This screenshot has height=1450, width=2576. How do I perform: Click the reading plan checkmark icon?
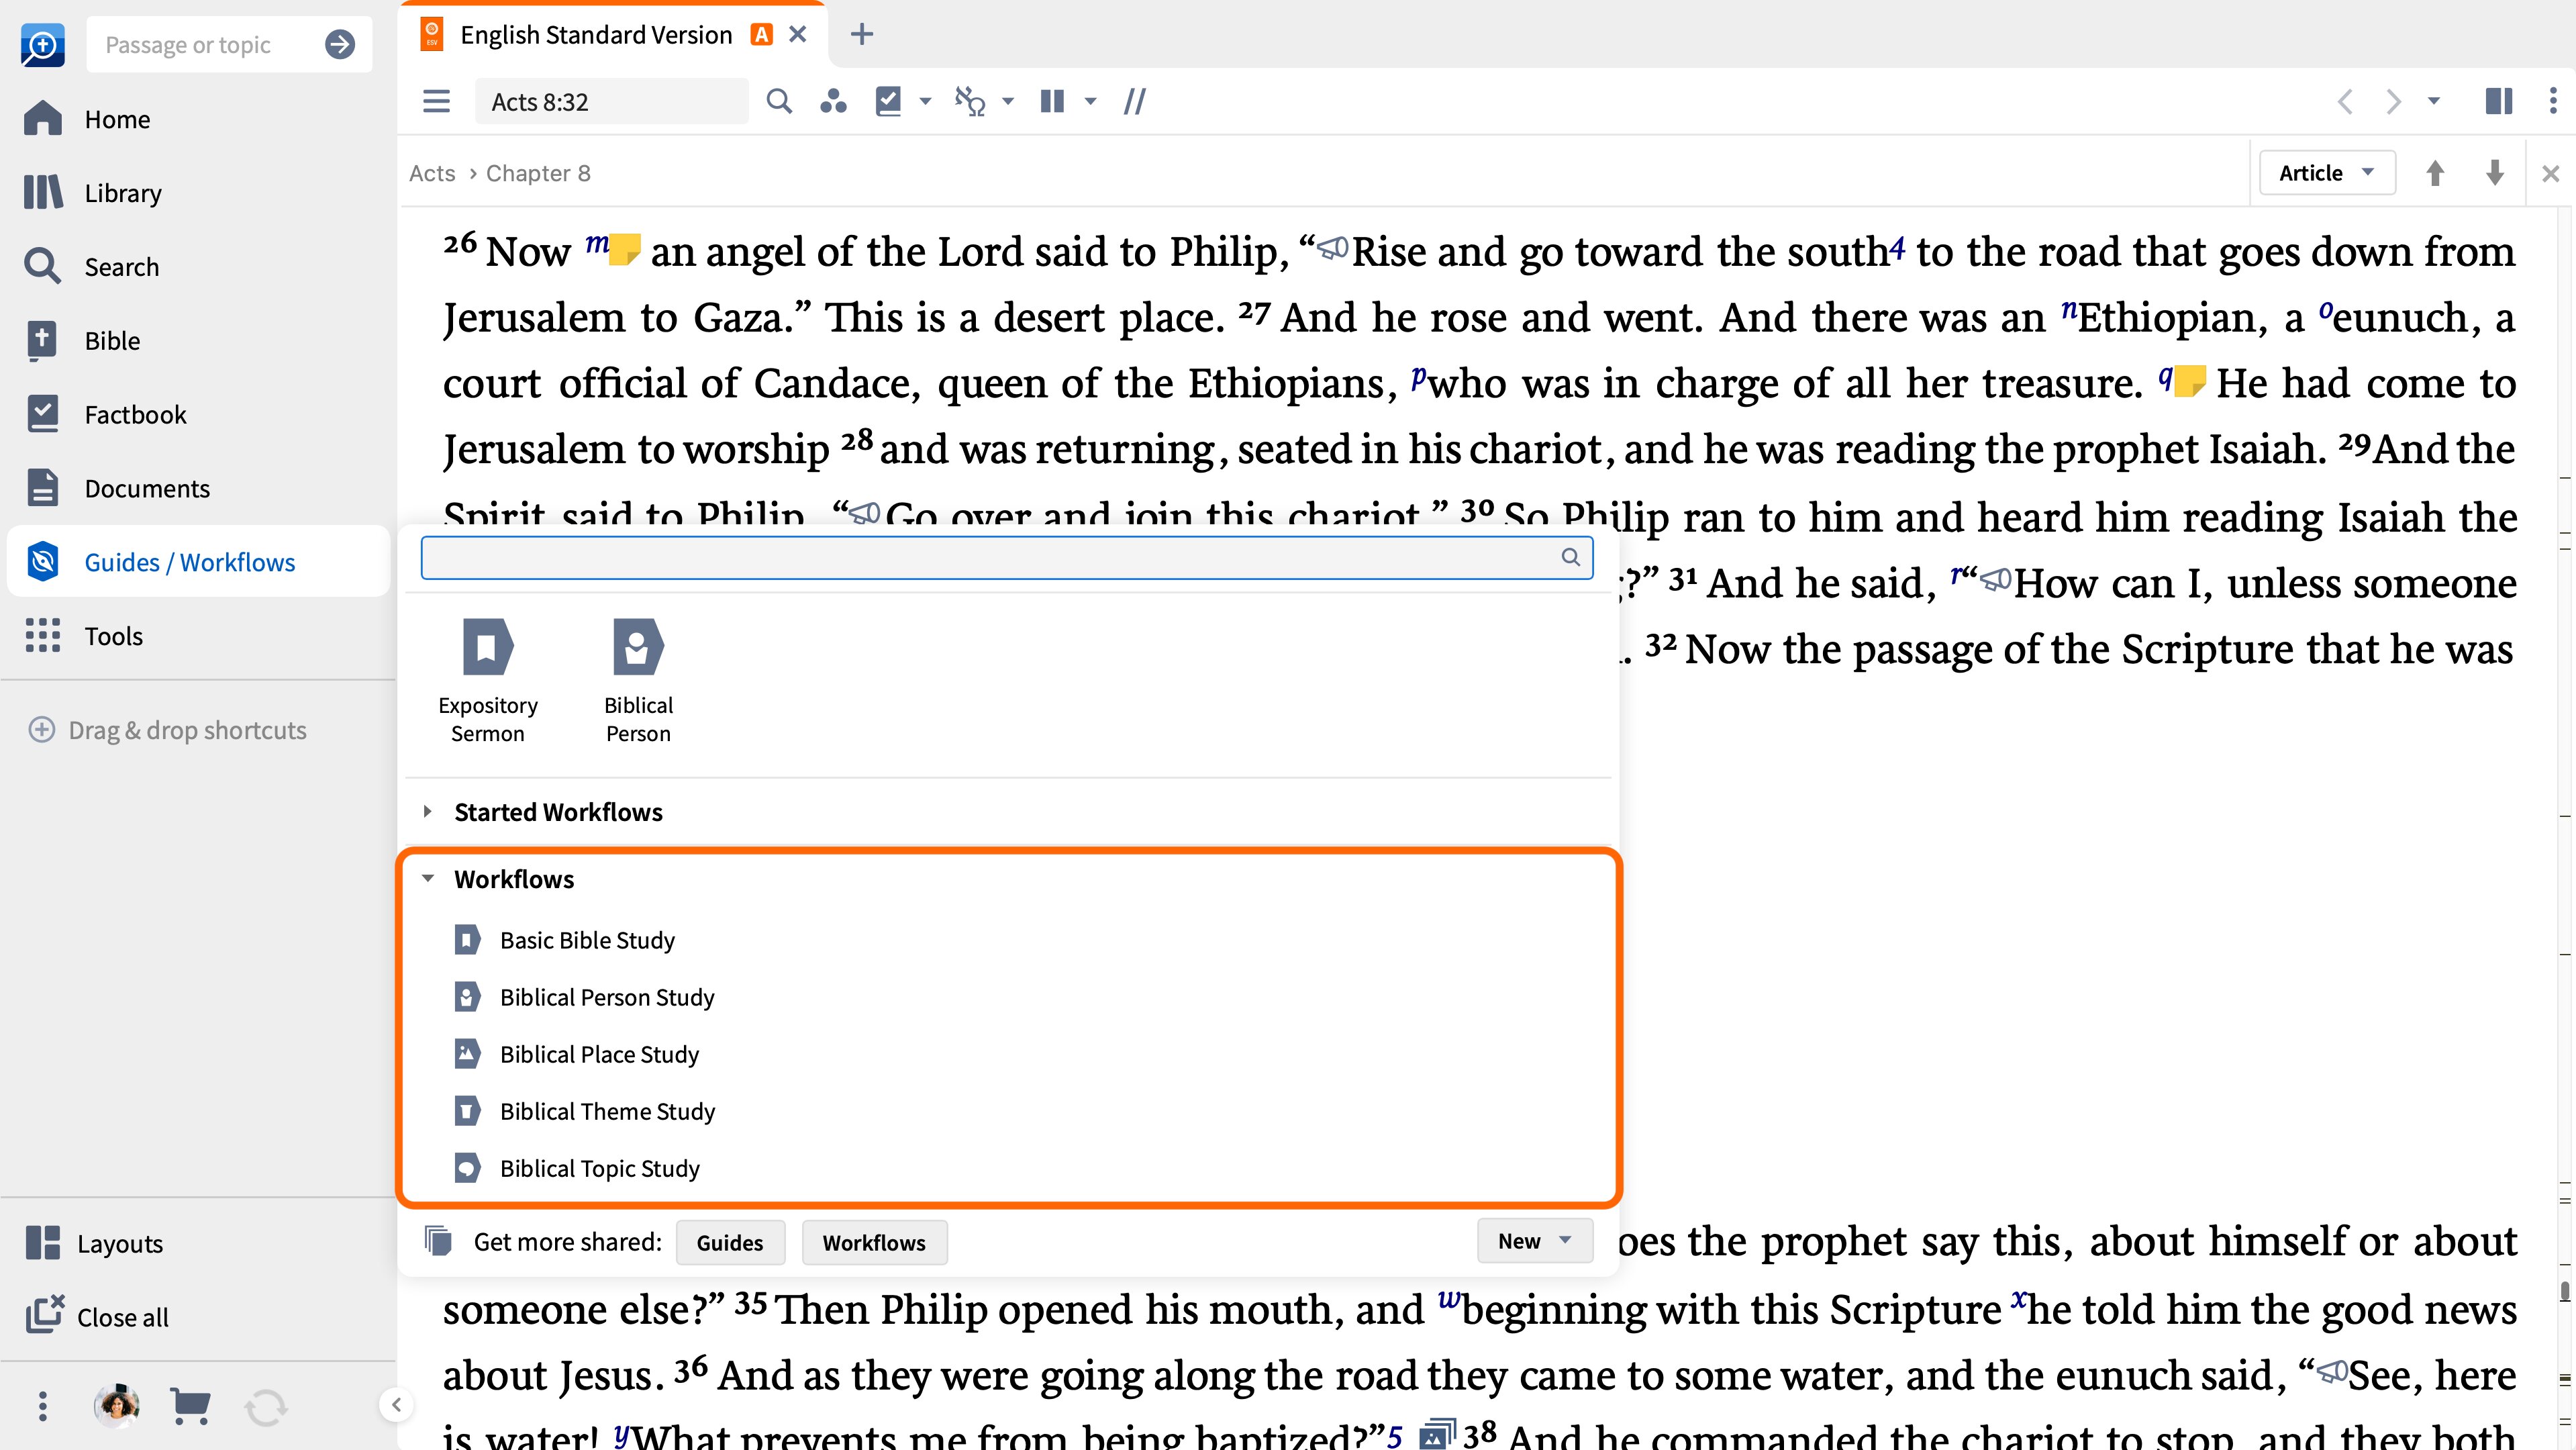888,101
